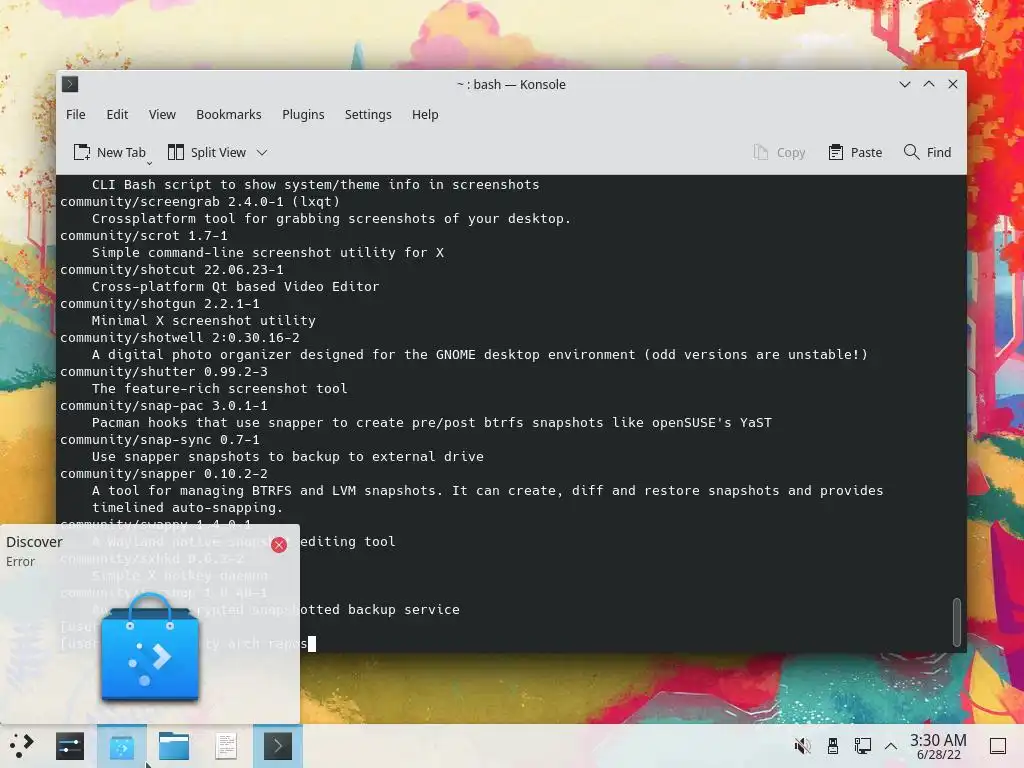Click the Paste toolbar button
Image resolution: width=1024 pixels, height=768 pixels.
click(855, 152)
